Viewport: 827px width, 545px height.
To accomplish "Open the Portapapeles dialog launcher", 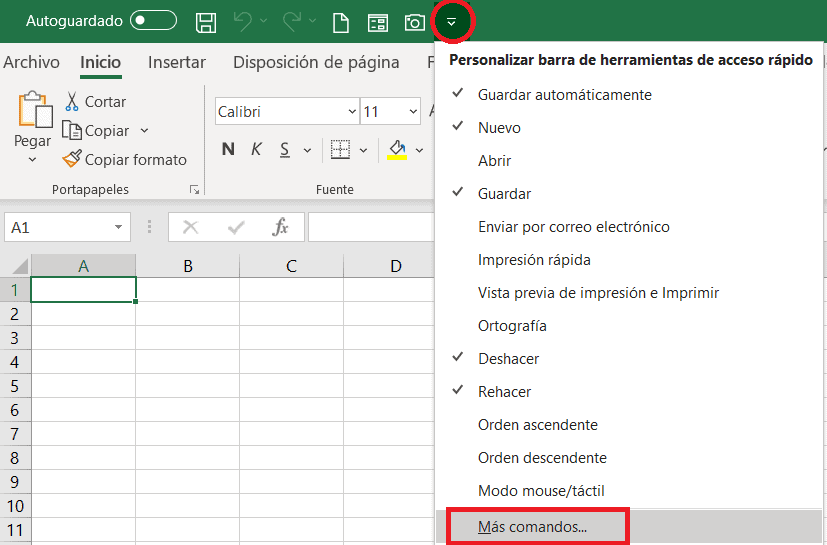I will tap(195, 189).
